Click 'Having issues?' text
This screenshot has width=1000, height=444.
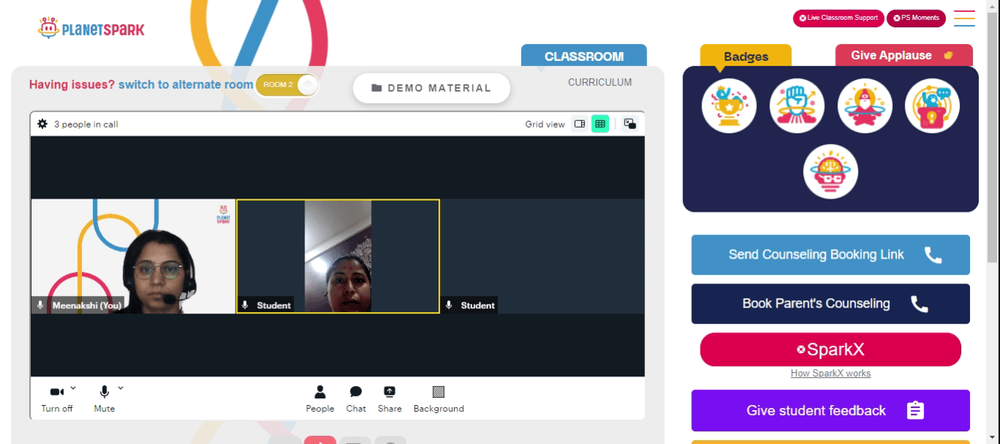[x=72, y=85]
